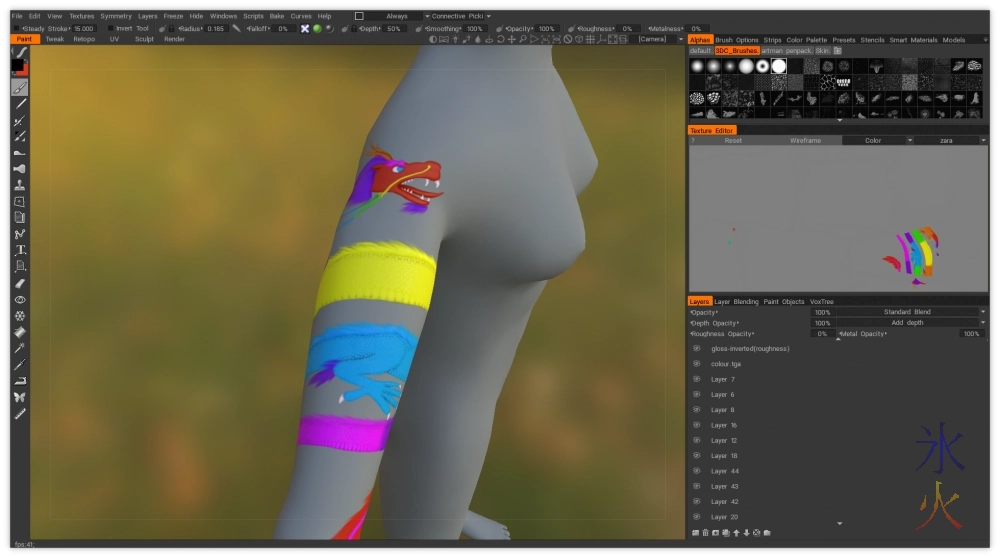The height and width of the screenshot is (558, 1000).
Task: Toggle visibility of Layer 7
Action: (x=696, y=380)
